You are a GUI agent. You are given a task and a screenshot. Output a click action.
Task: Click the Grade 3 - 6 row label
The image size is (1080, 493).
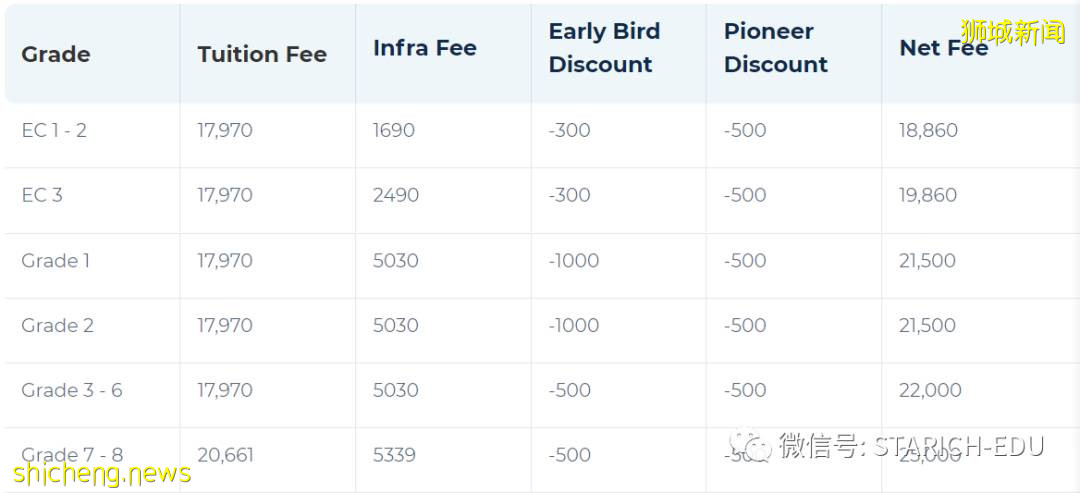[72, 390]
